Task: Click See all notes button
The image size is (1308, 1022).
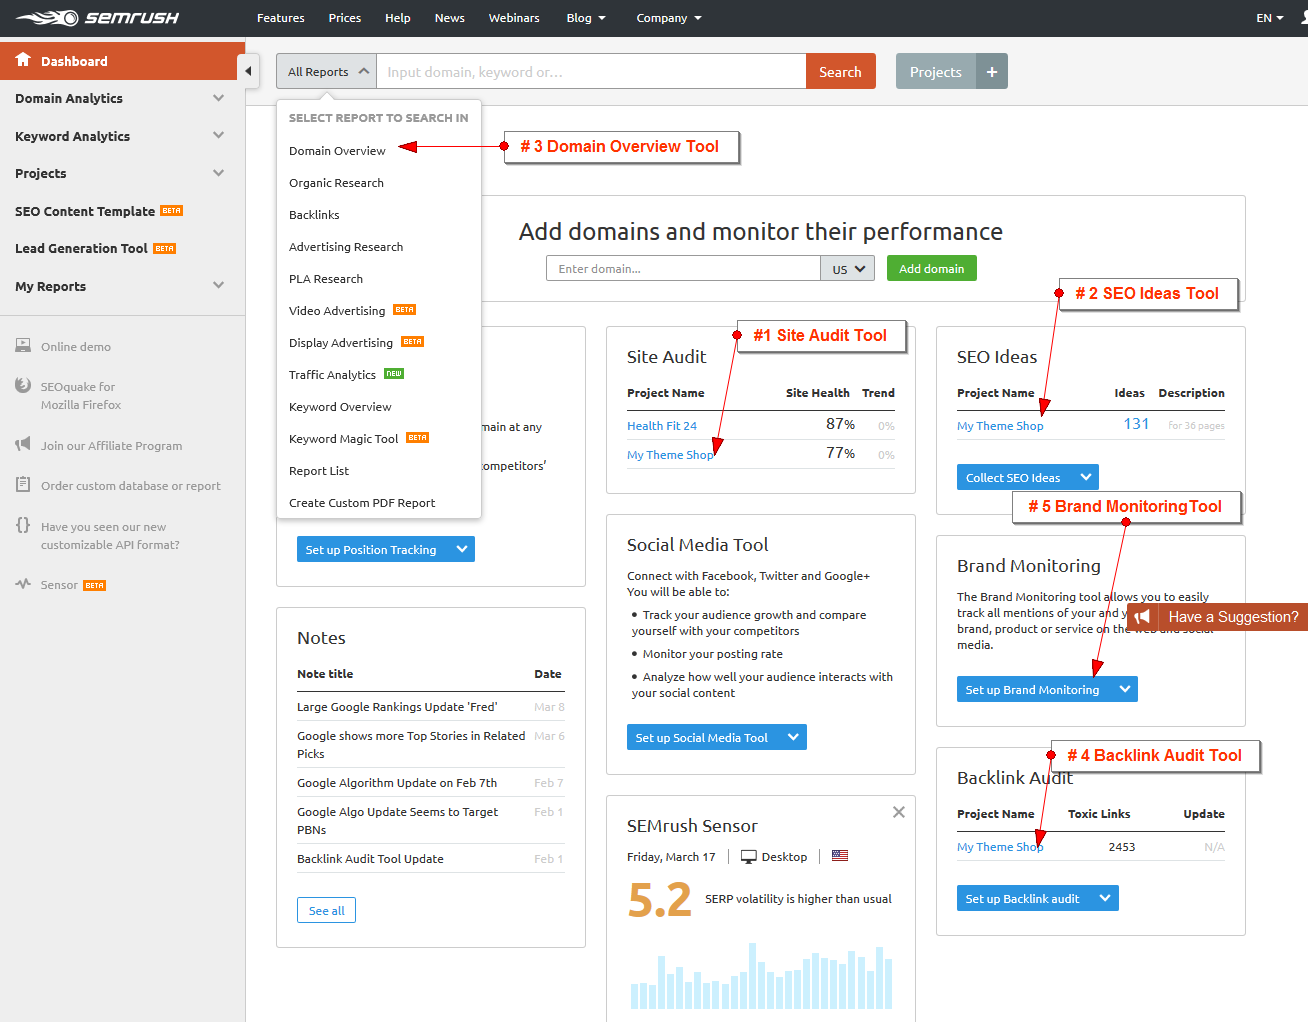Action: point(326,910)
